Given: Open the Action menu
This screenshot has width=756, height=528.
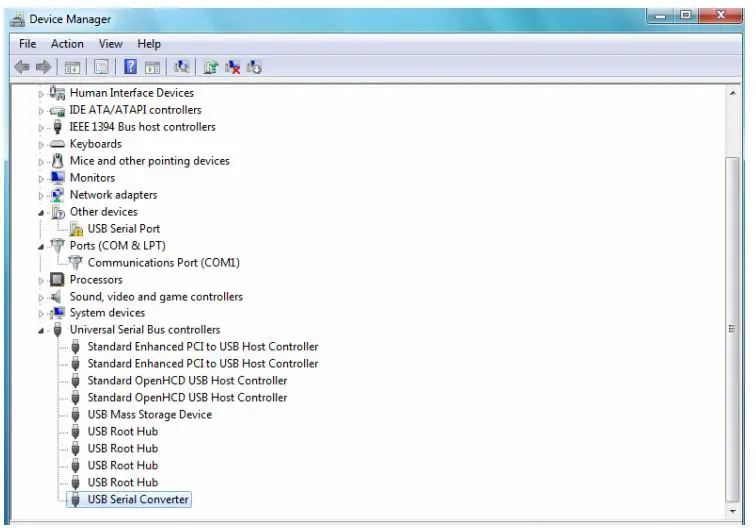Looking at the screenshot, I should point(67,44).
